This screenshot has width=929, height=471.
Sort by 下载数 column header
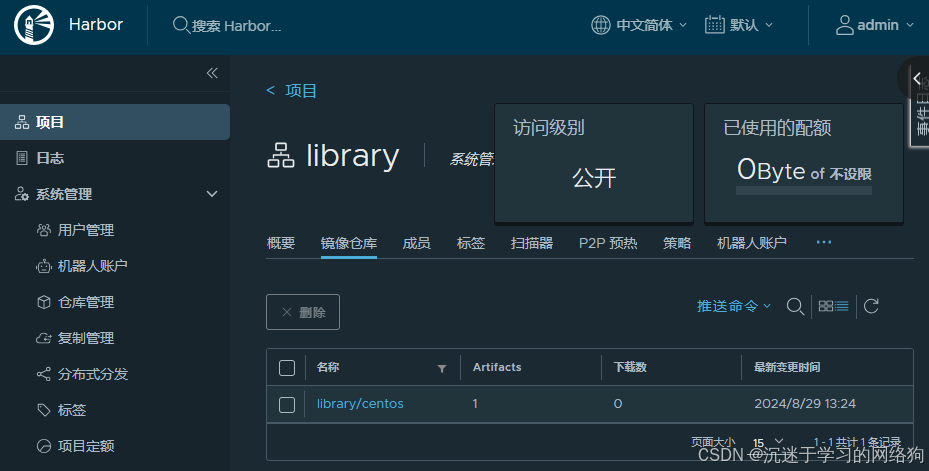click(x=630, y=367)
